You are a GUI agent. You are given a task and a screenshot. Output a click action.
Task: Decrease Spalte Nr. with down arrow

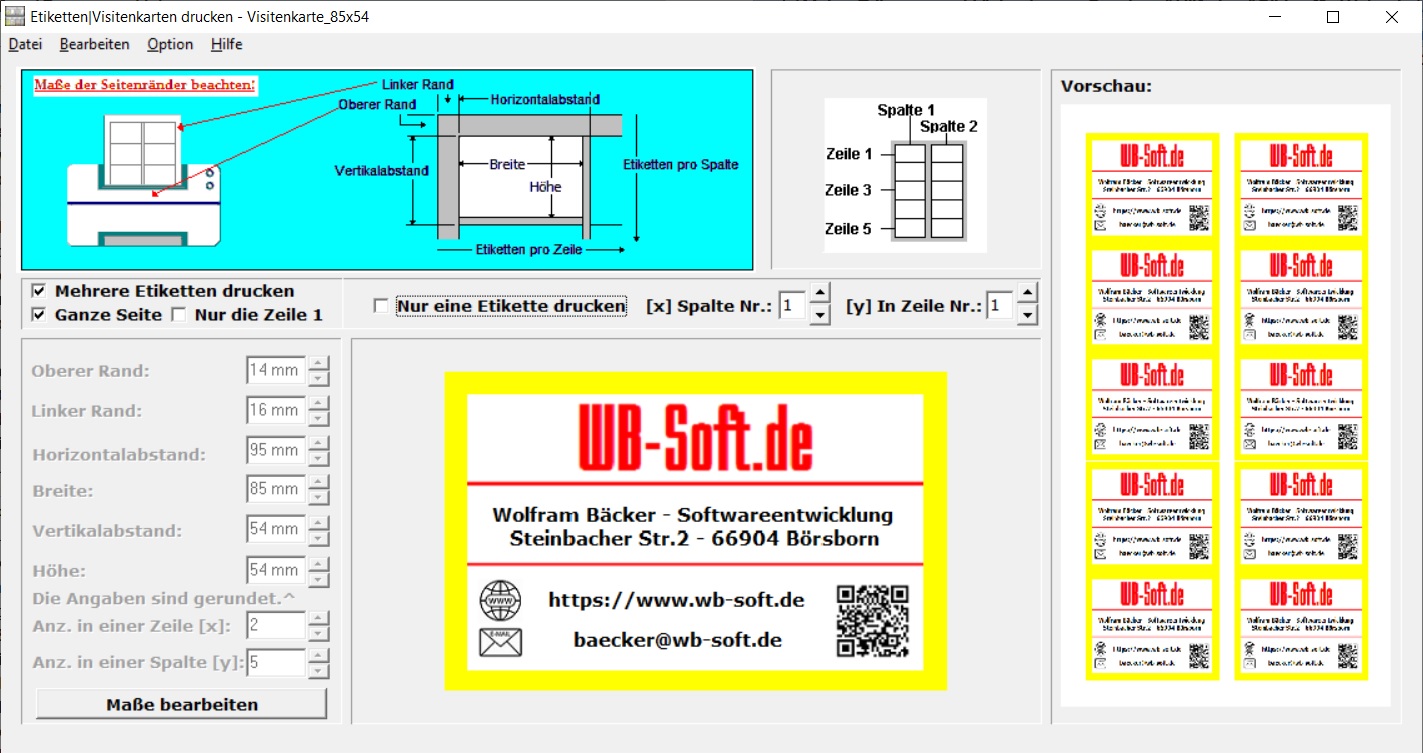819,315
